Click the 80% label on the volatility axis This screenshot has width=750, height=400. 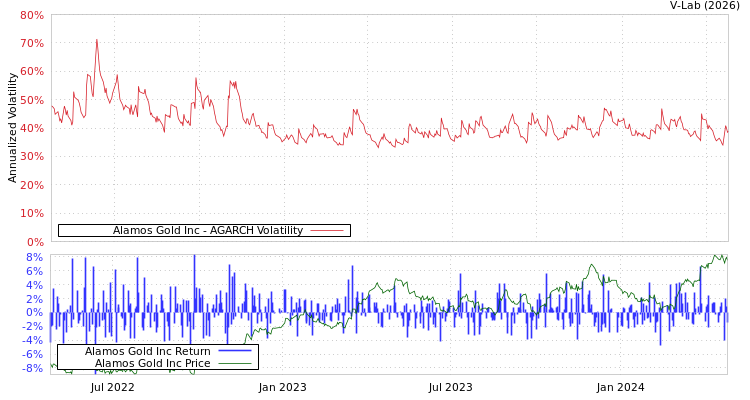[x=32, y=16]
